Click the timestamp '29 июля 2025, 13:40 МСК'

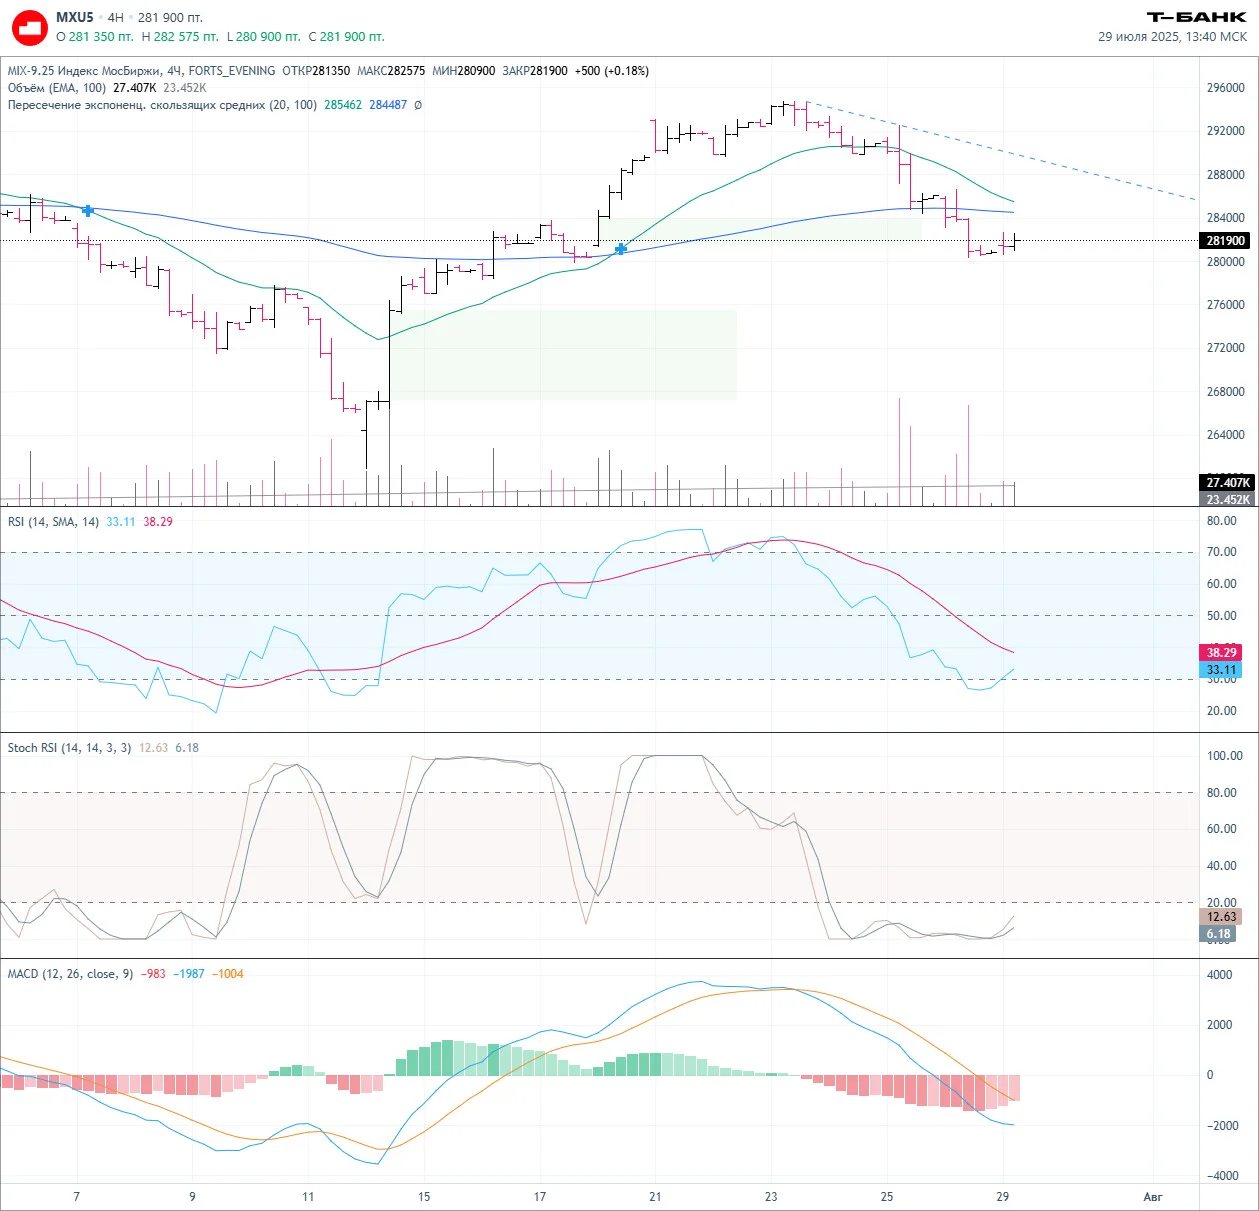pos(1172,37)
